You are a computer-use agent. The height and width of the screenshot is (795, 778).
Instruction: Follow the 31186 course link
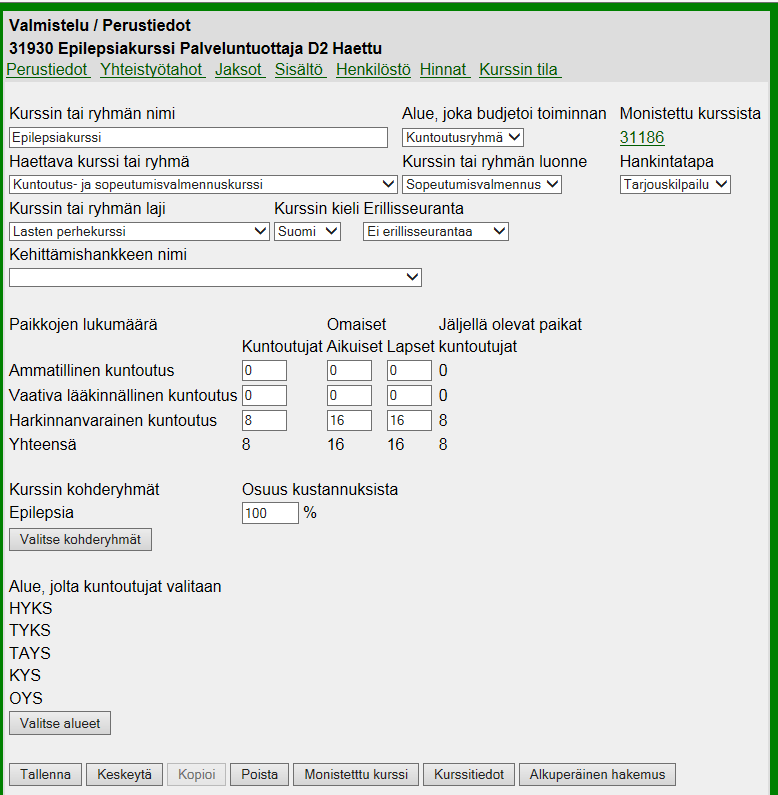[642, 137]
